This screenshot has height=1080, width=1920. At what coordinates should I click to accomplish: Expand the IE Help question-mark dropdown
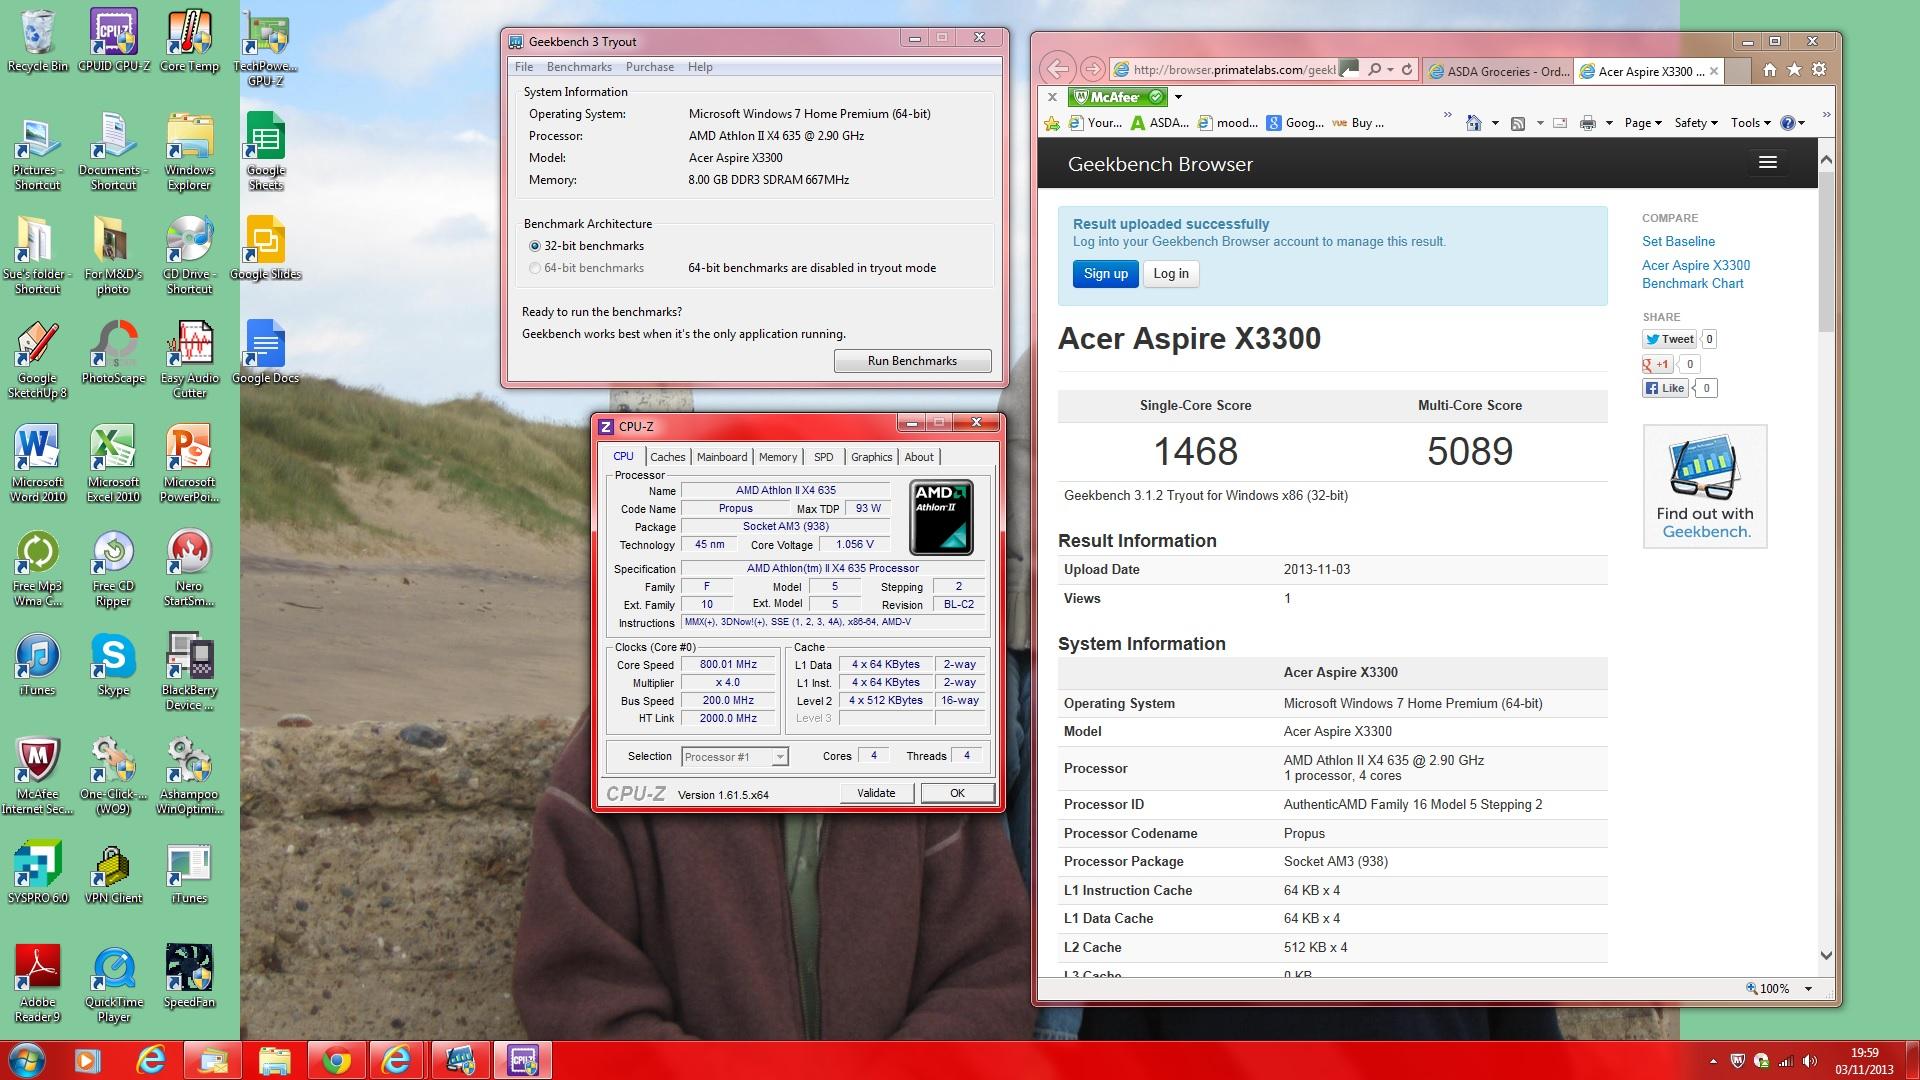click(x=1793, y=123)
